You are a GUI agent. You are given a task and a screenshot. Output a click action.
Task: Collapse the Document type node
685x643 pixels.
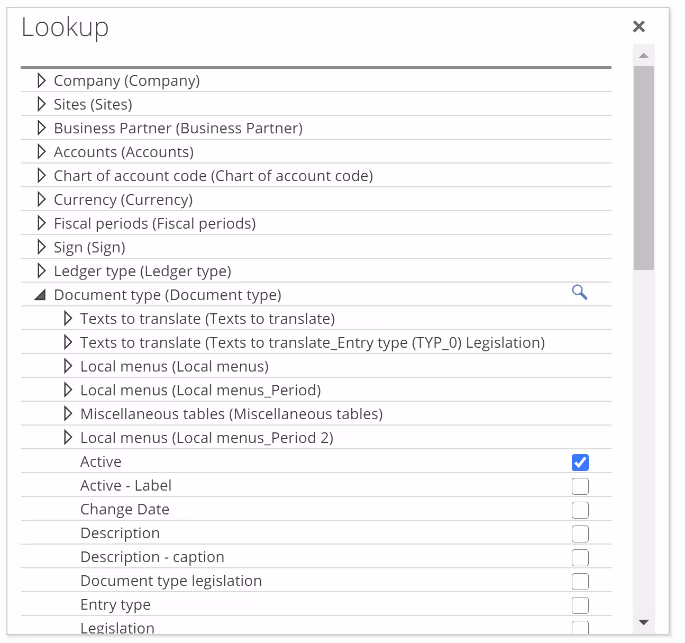(x=41, y=295)
